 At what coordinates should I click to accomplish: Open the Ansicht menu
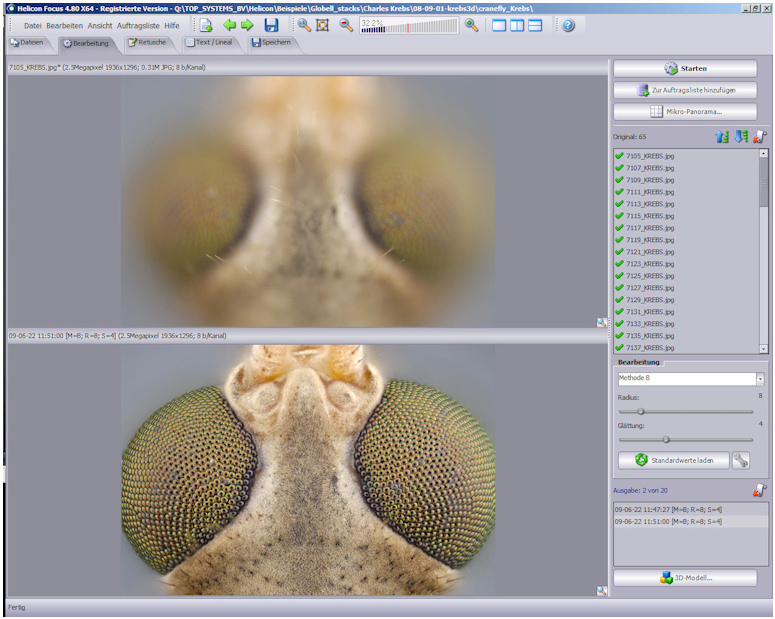[100, 26]
